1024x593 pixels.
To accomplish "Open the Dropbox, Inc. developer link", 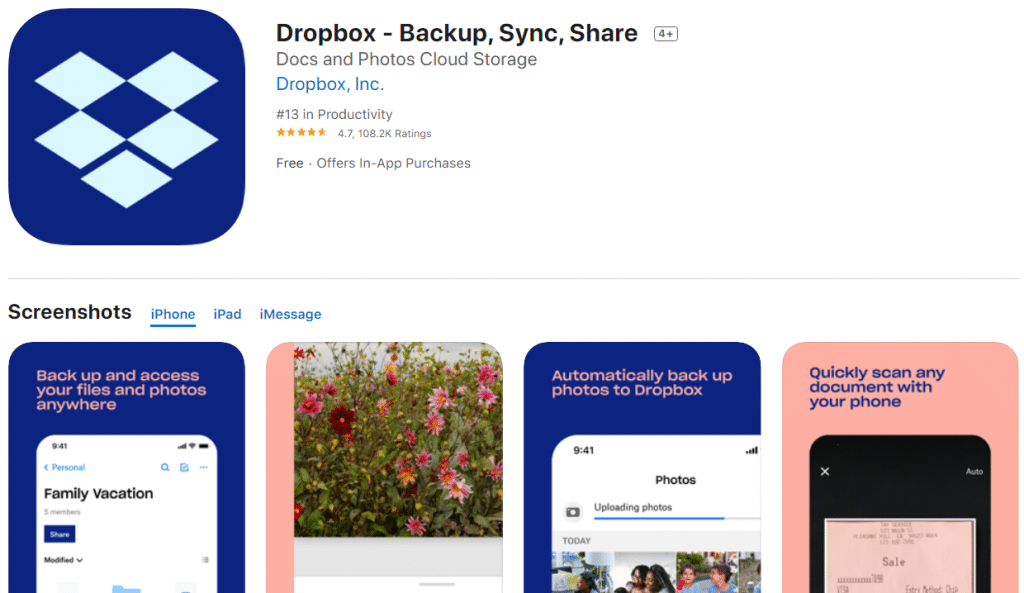I will coord(330,84).
